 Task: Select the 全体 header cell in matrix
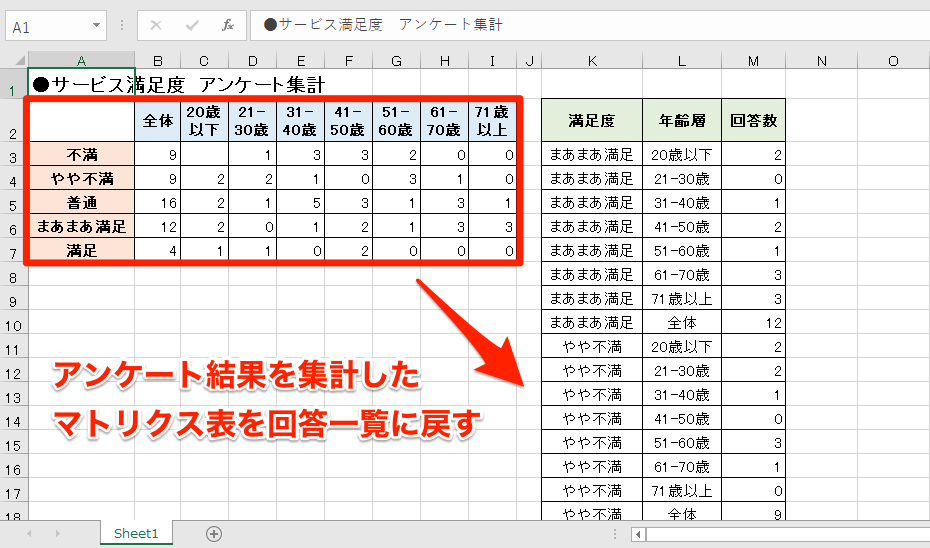(158, 120)
